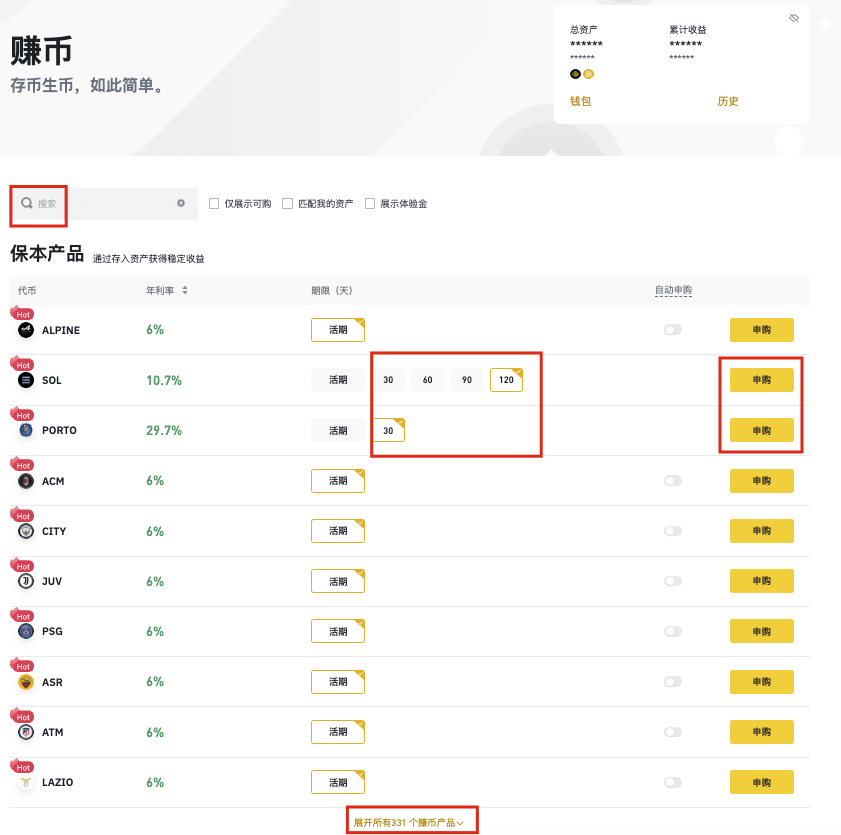Click the ASR coin icon

point(26,682)
